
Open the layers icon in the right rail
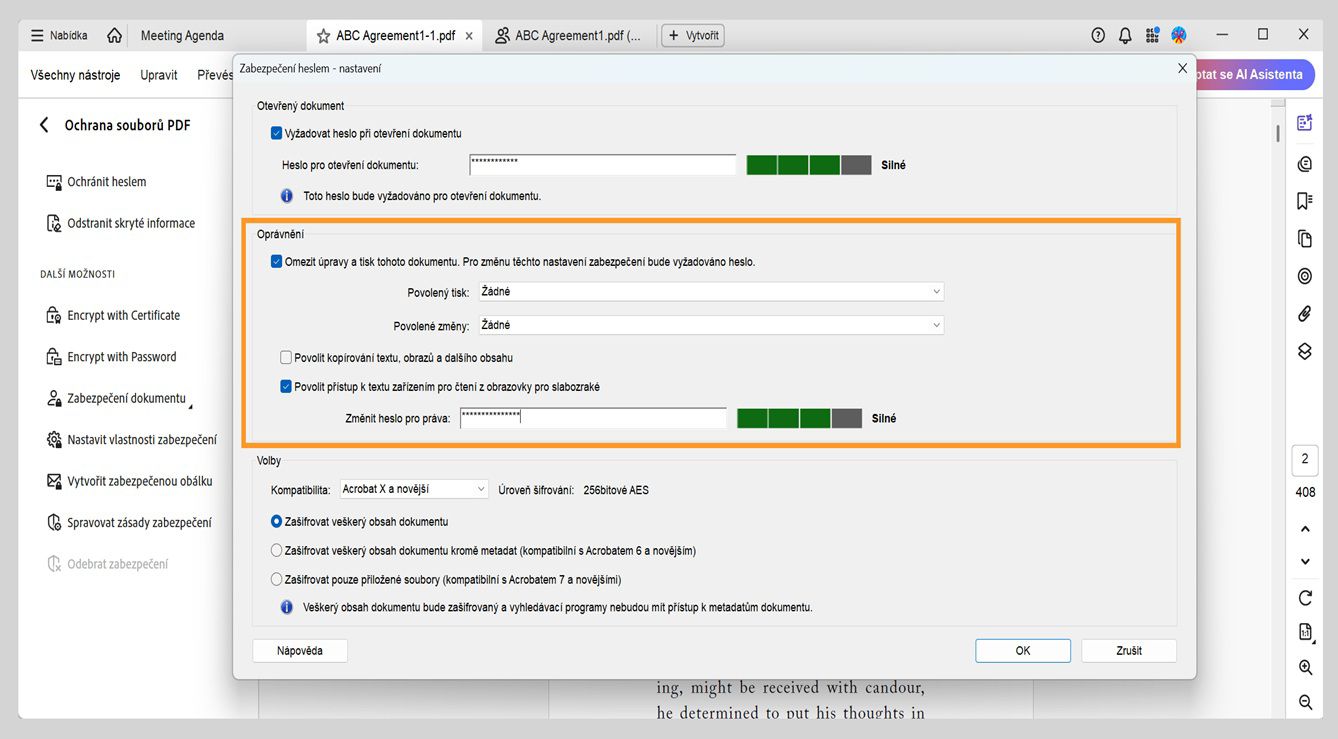[1304, 351]
